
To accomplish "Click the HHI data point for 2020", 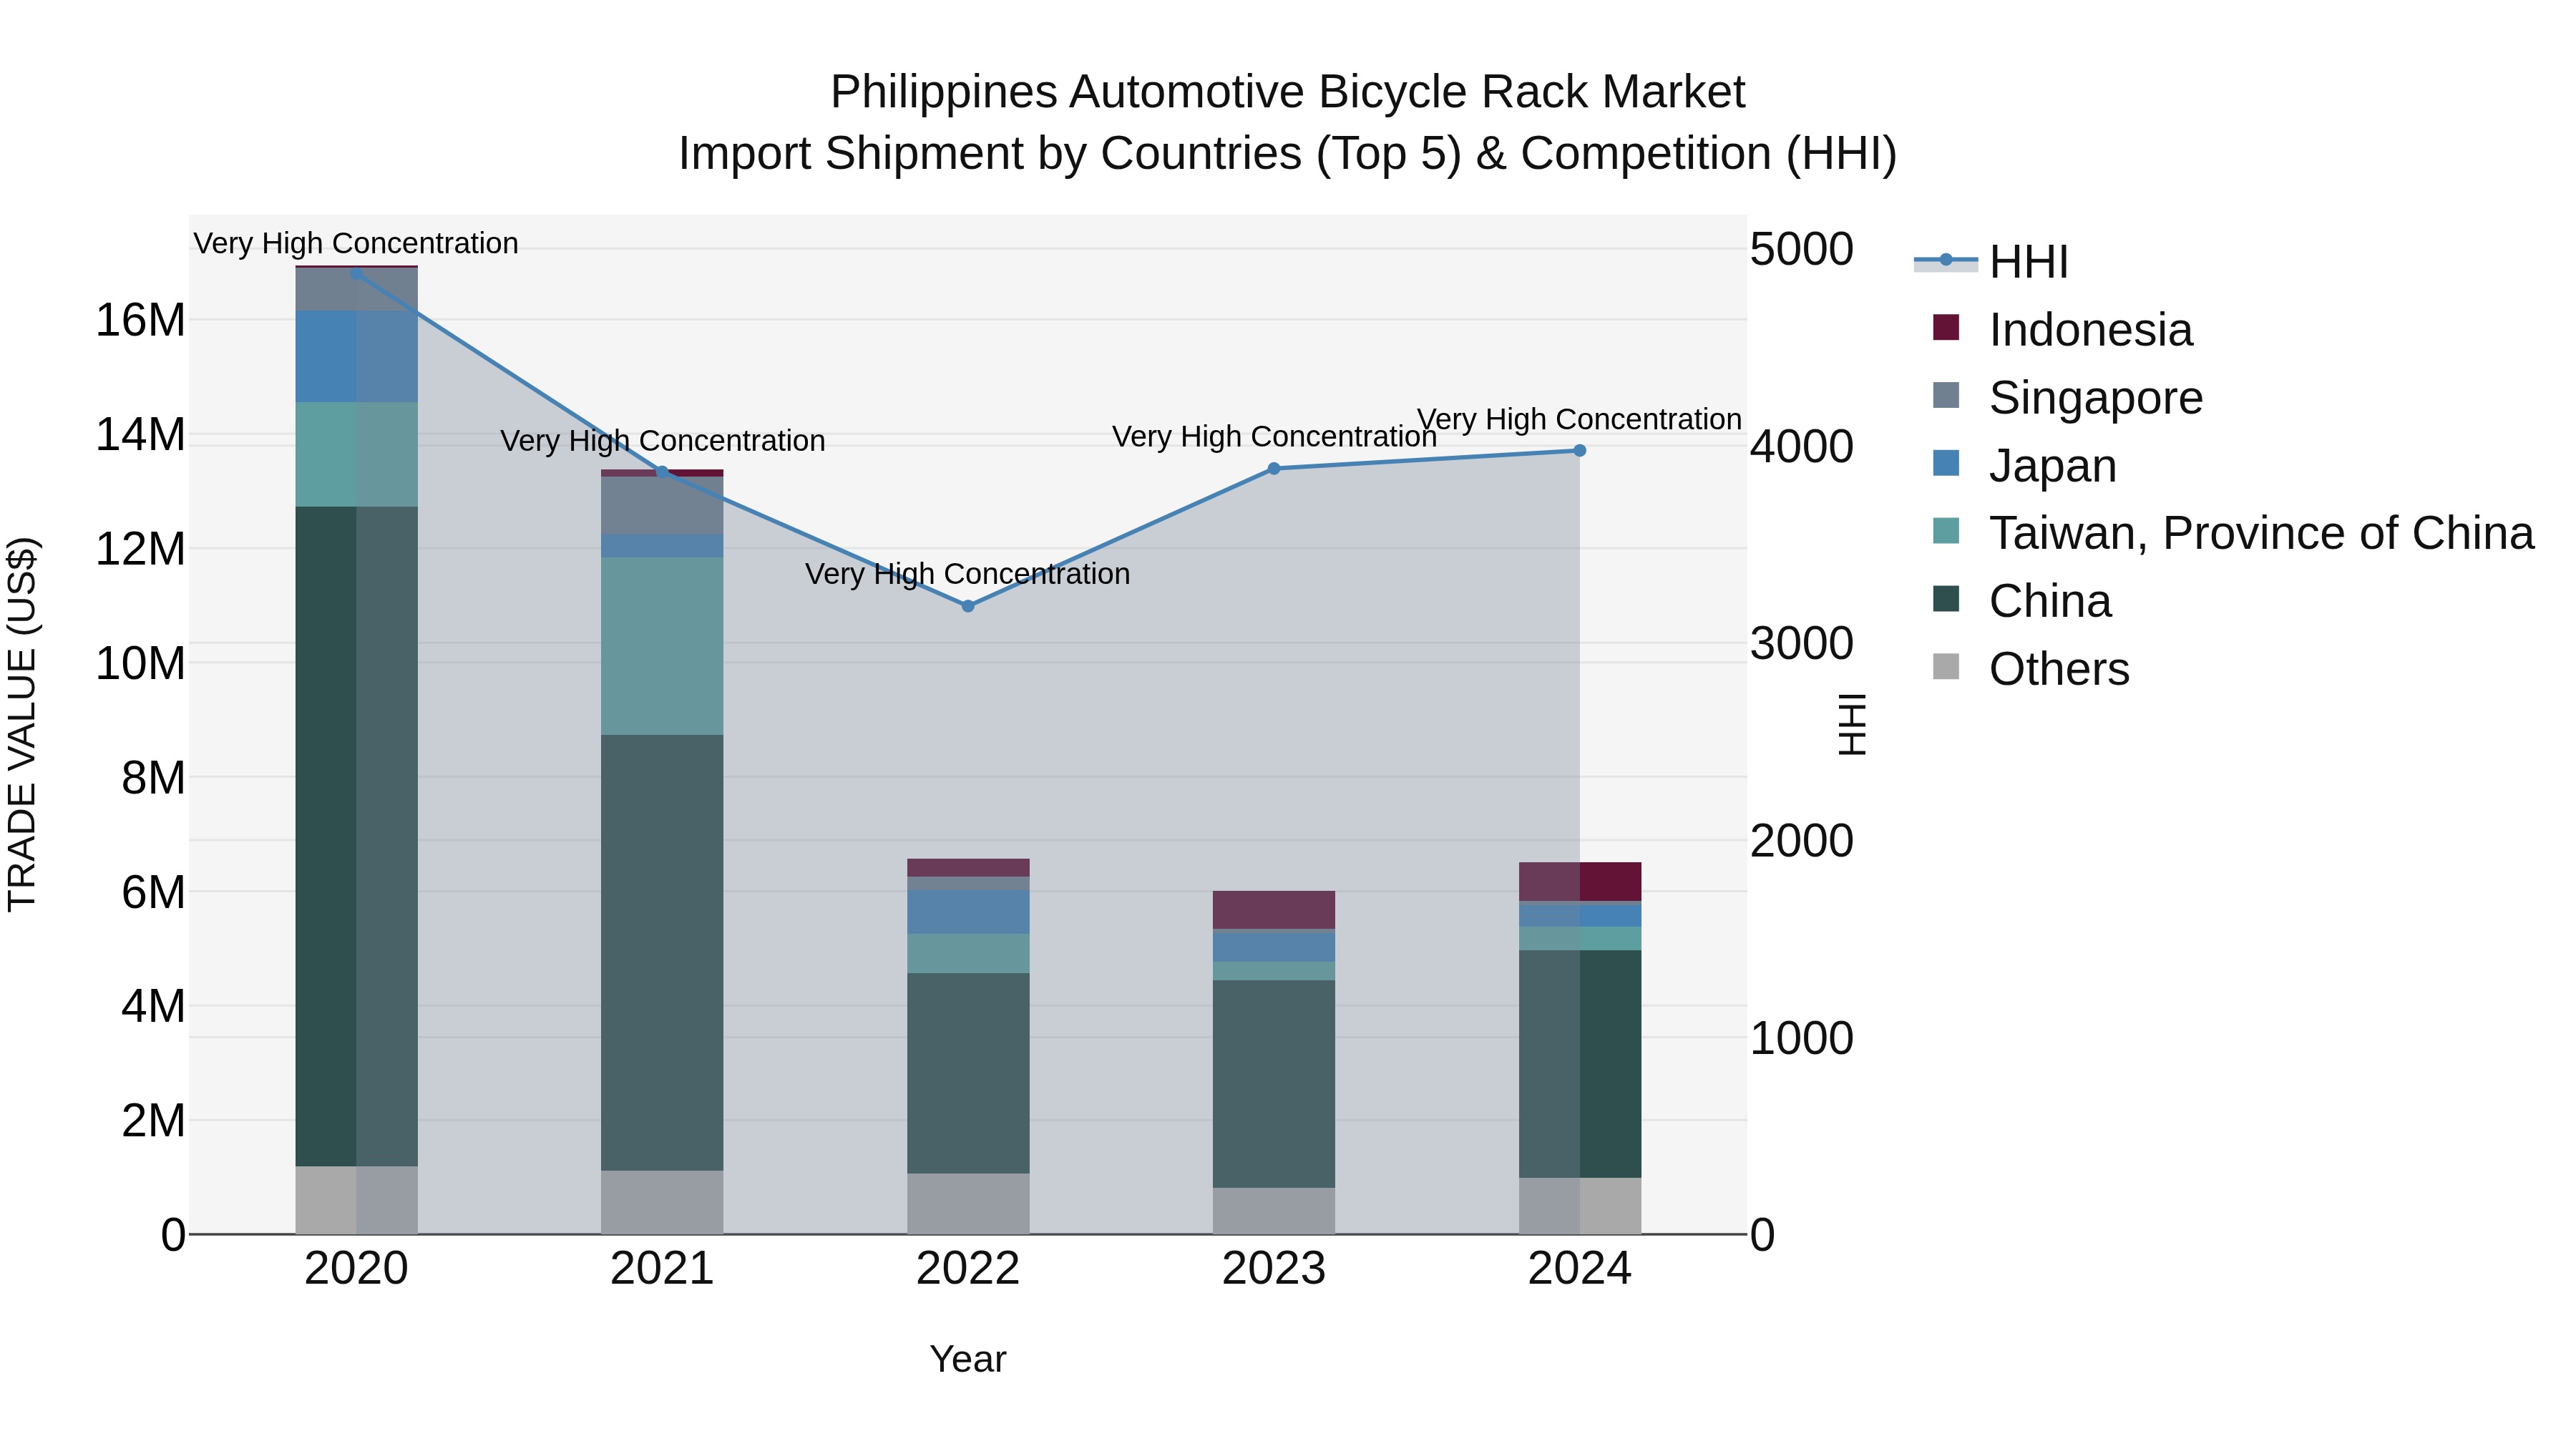I will 356,273.
